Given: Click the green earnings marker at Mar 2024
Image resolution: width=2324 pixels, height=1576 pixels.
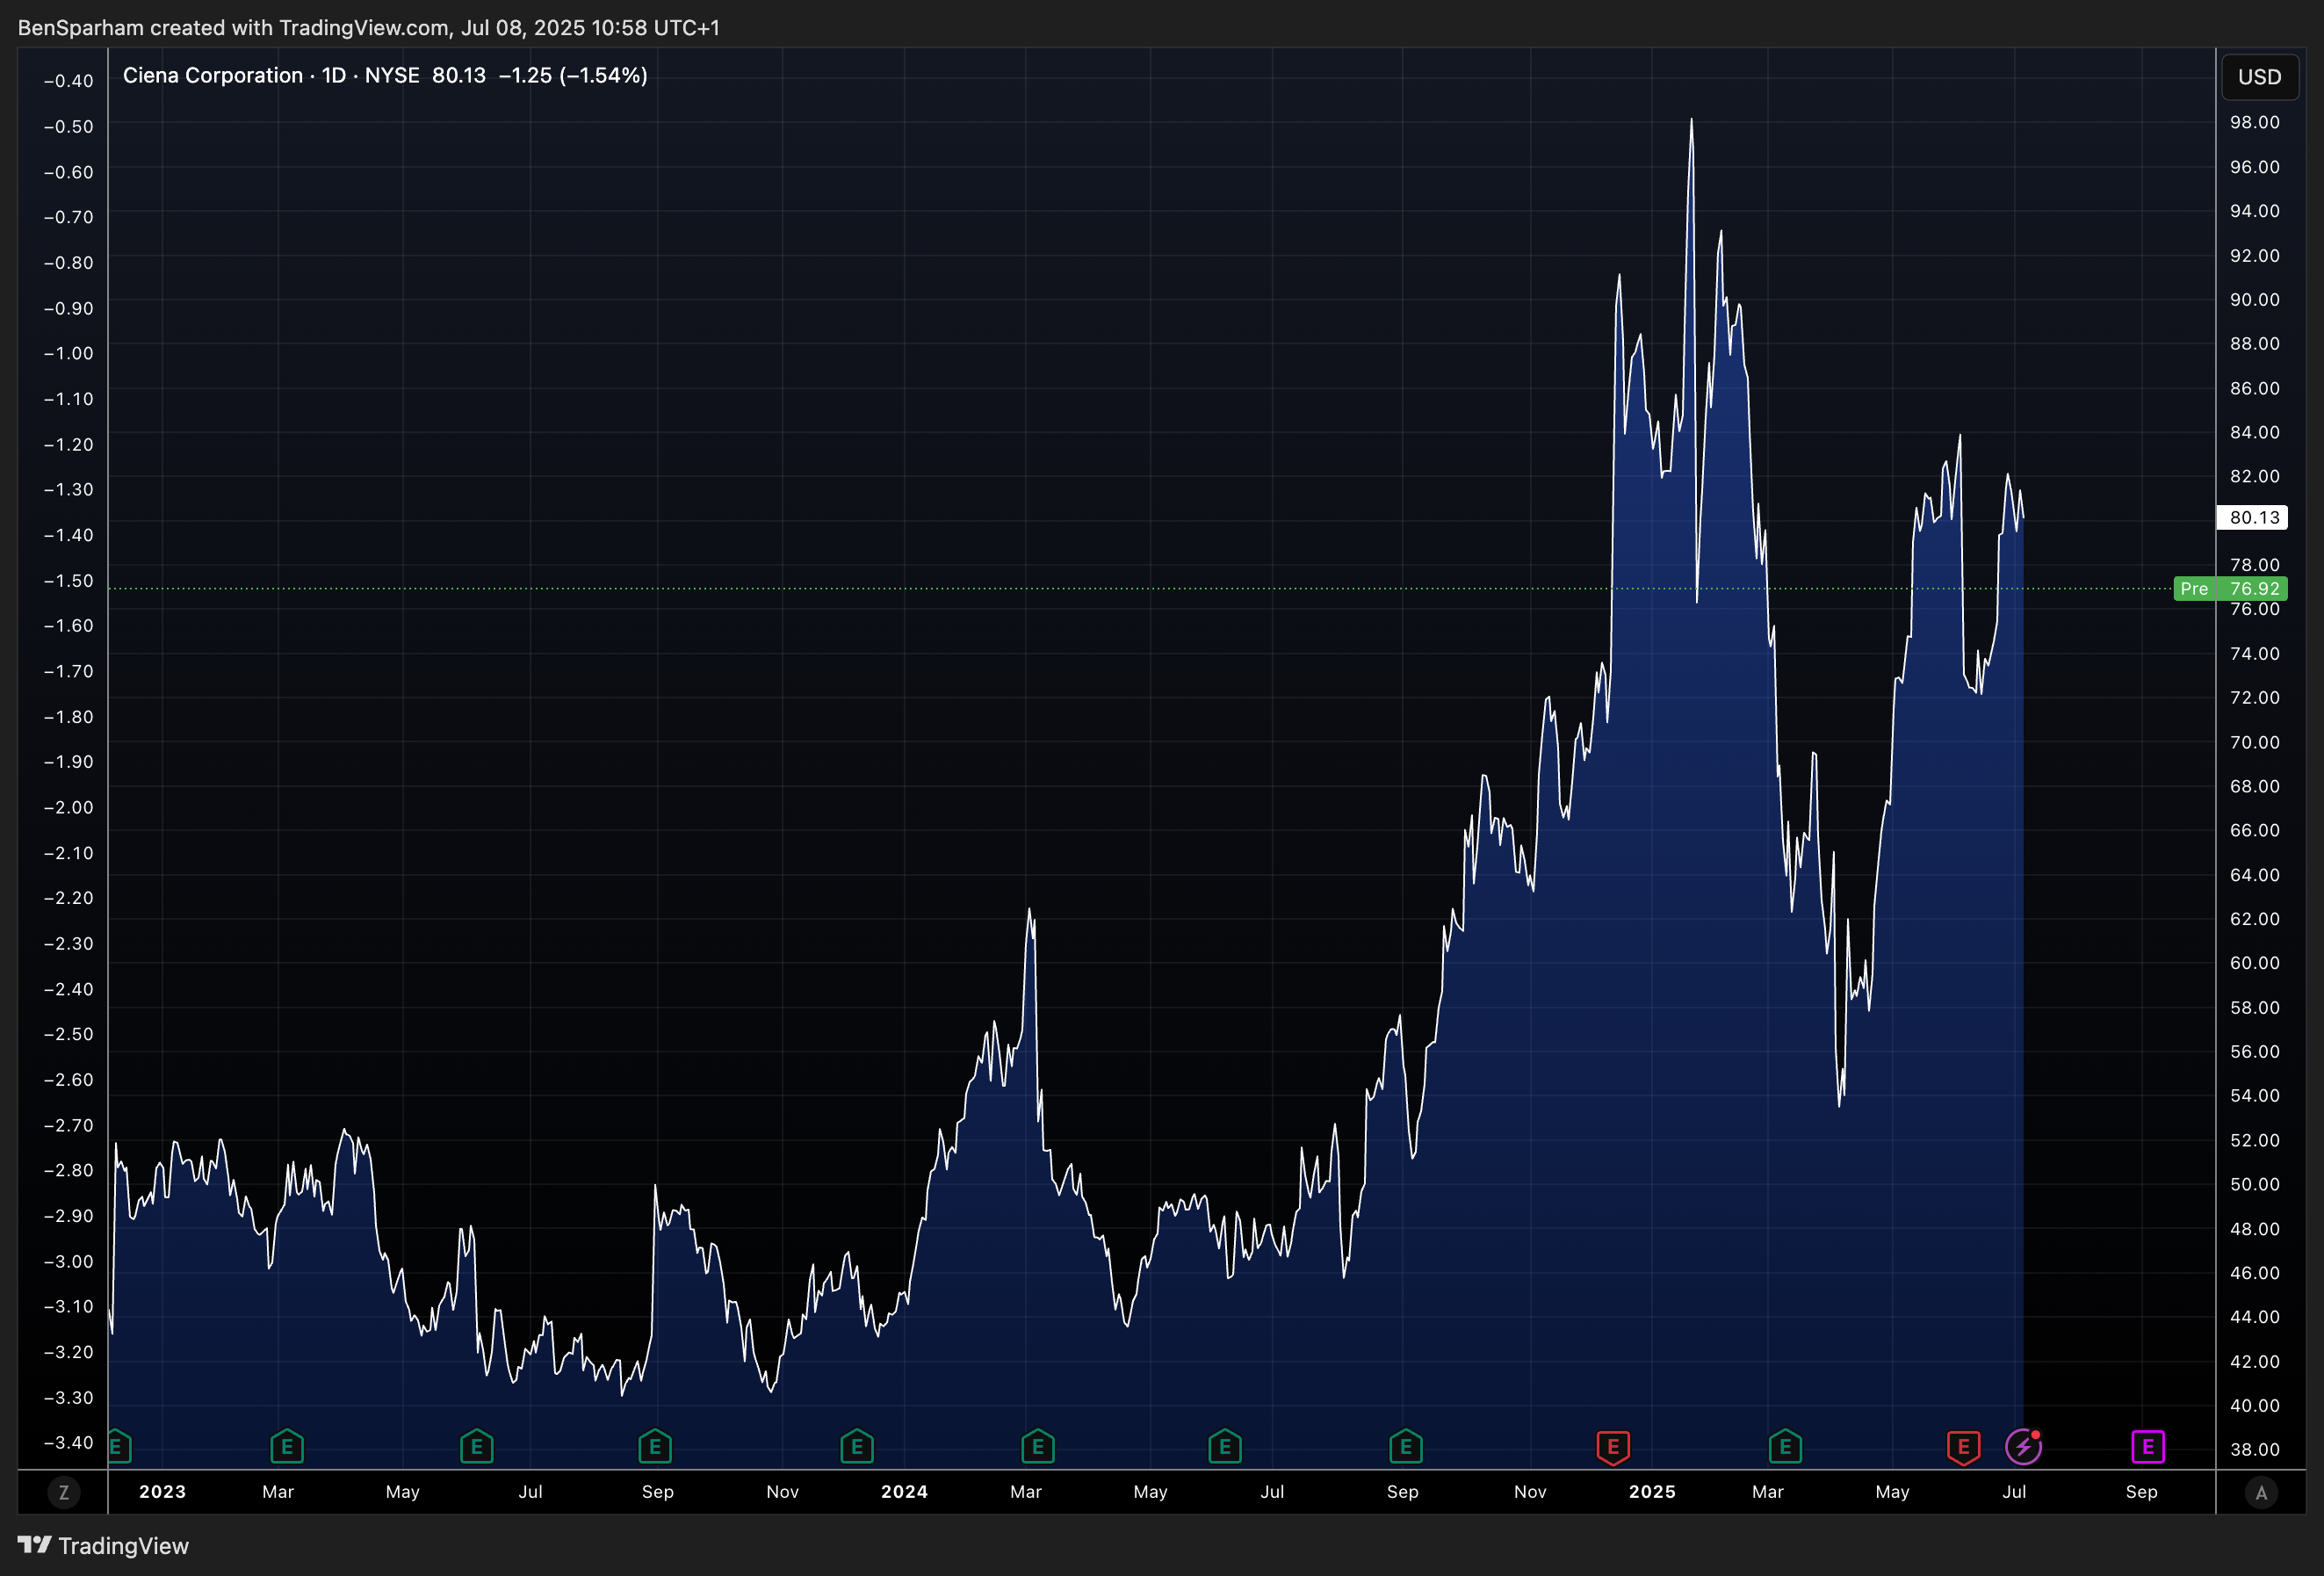Looking at the screenshot, I should click(x=1038, y=1446).
